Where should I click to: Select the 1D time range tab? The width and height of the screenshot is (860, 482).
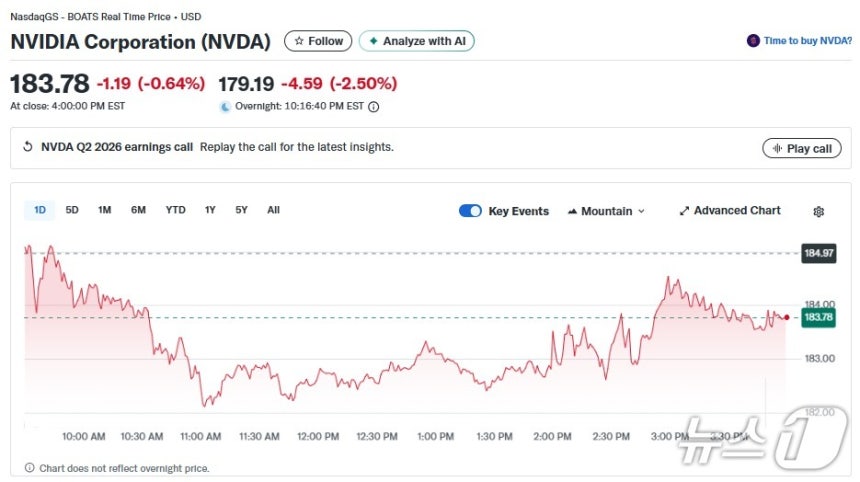(40, 210)
